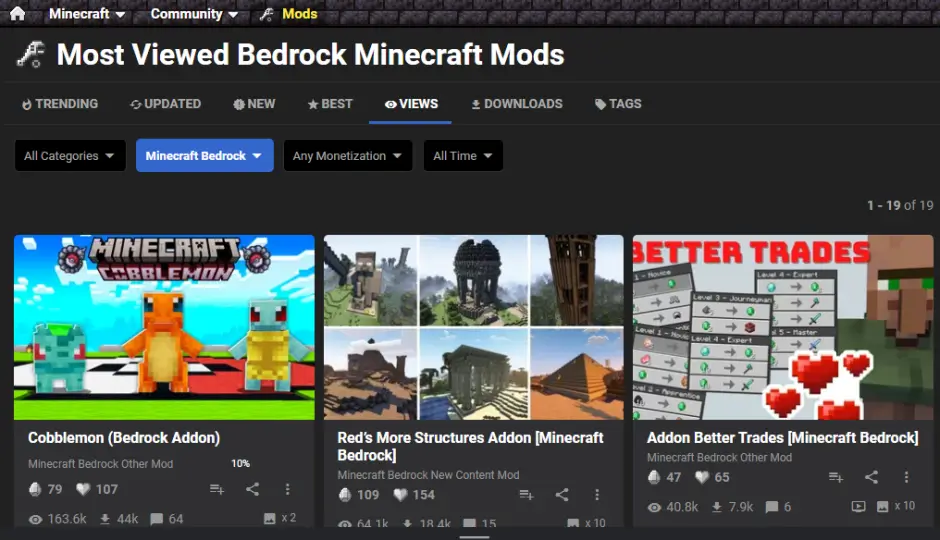Open the Tags tab
Screen dimensions: 940x540
618,104
